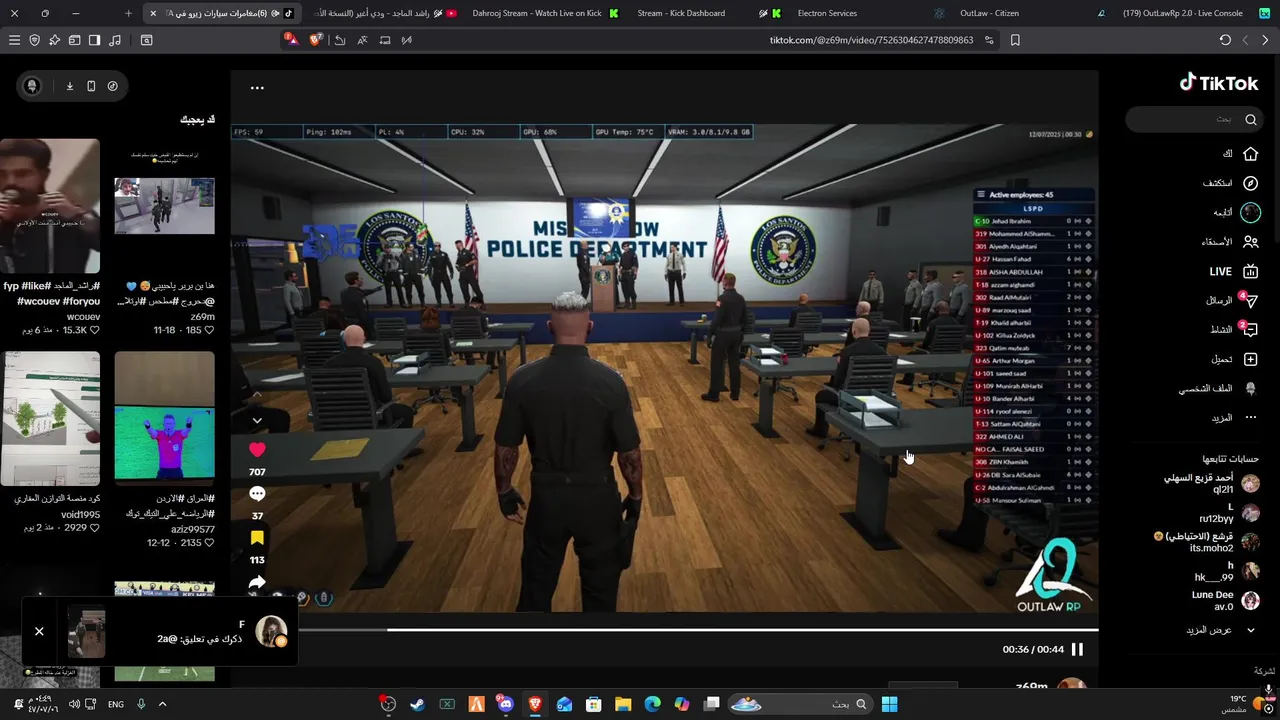Open Steam from the taskbar
This screenshot has width=1280, height=720.
(x=417, y=704)
